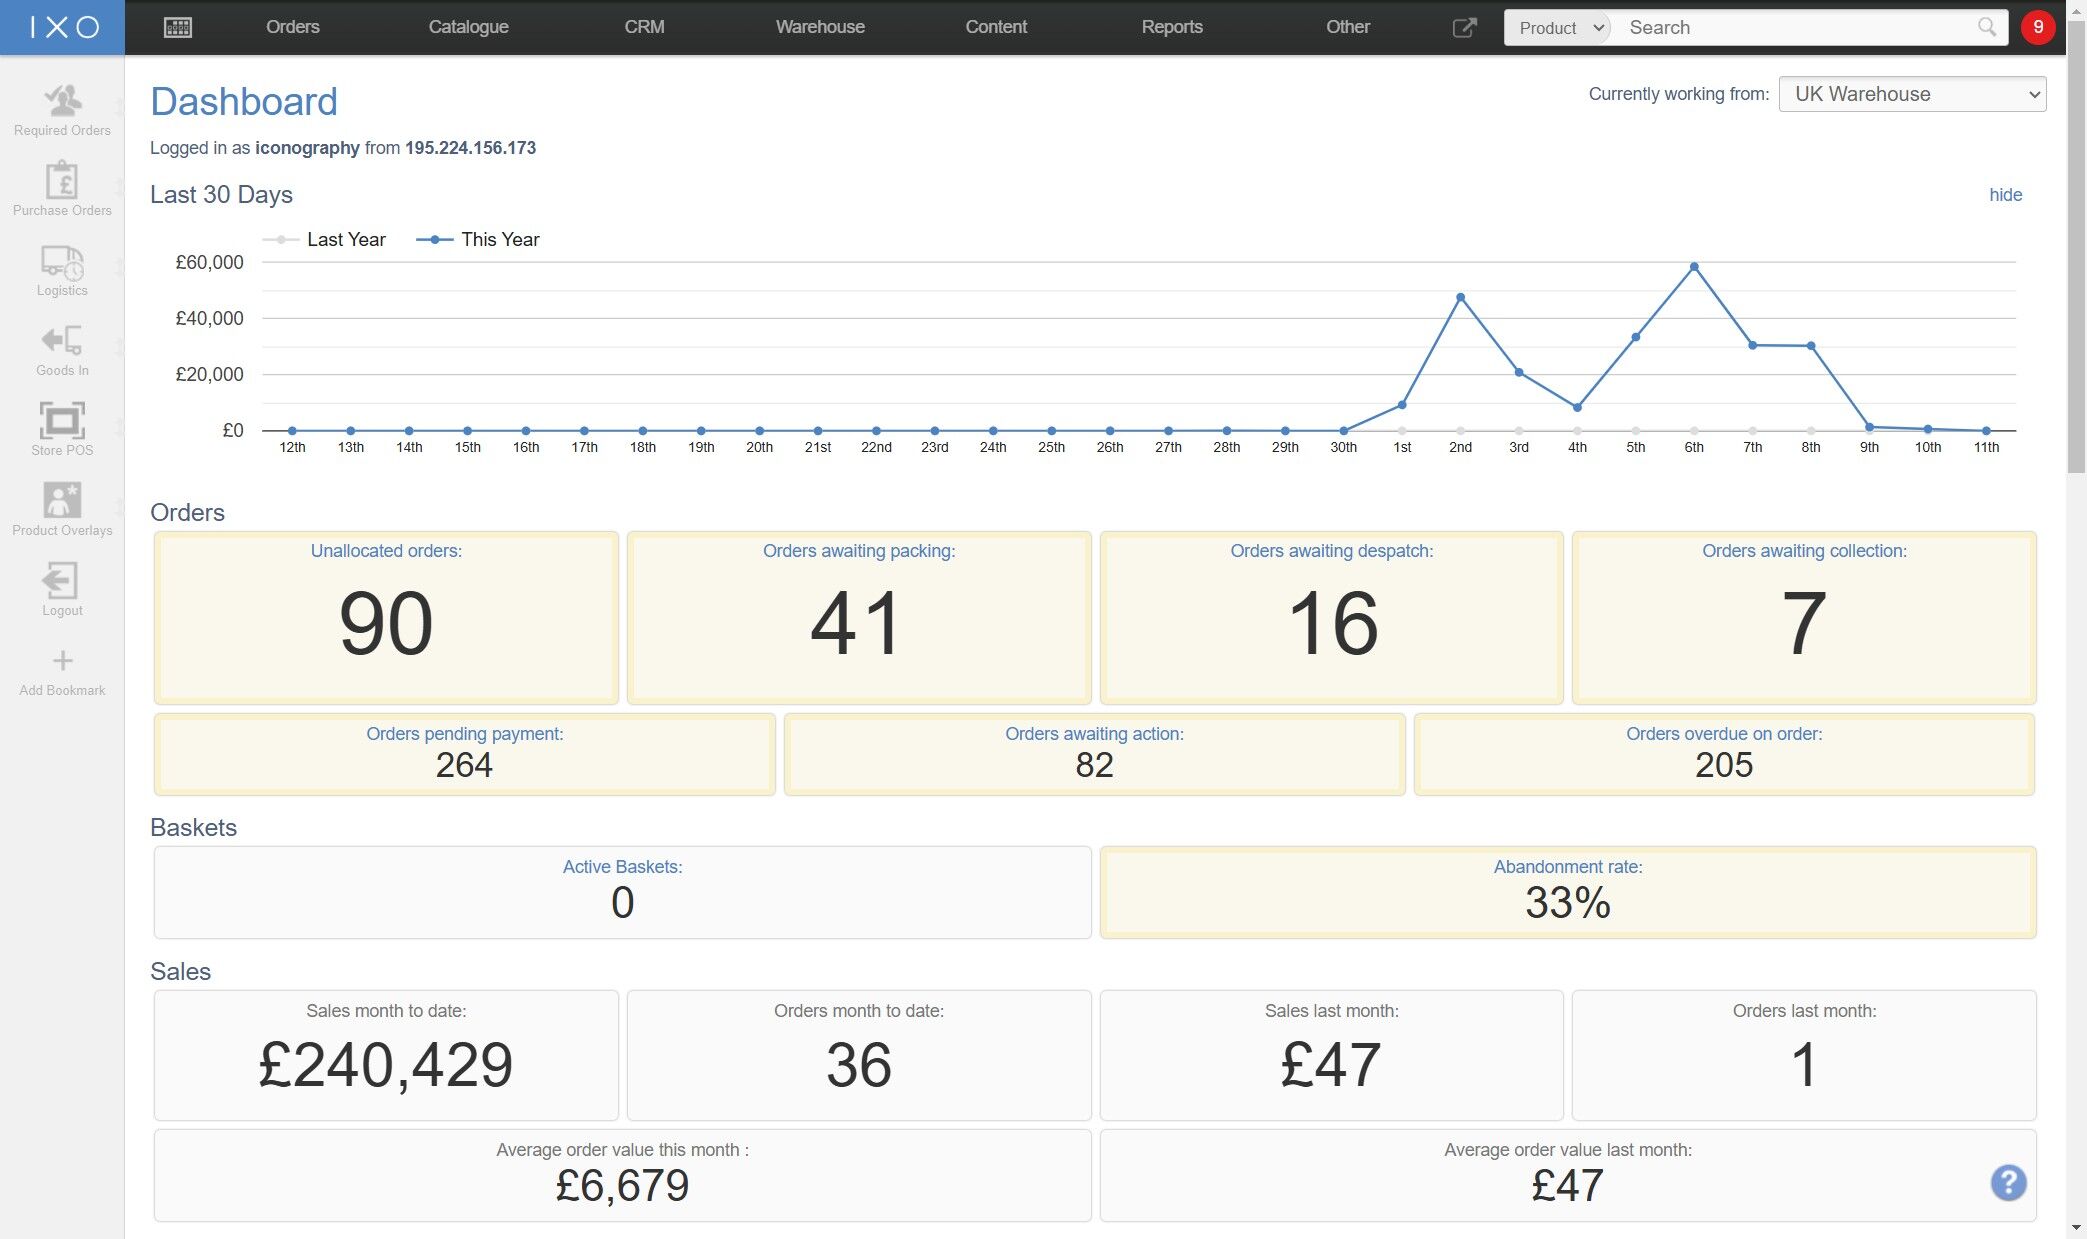Open the Unallocated orders link
2087x1239 pixels.
(386, 551)
